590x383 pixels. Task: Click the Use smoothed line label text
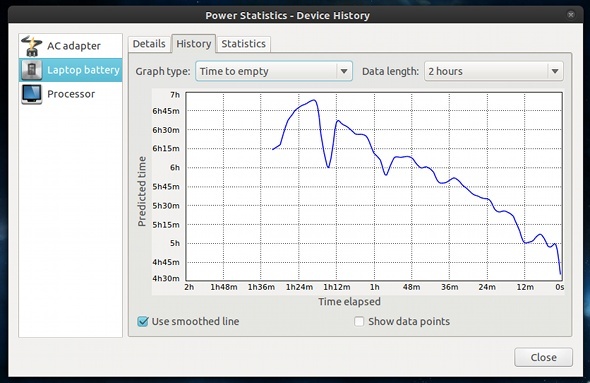(195, 321)
